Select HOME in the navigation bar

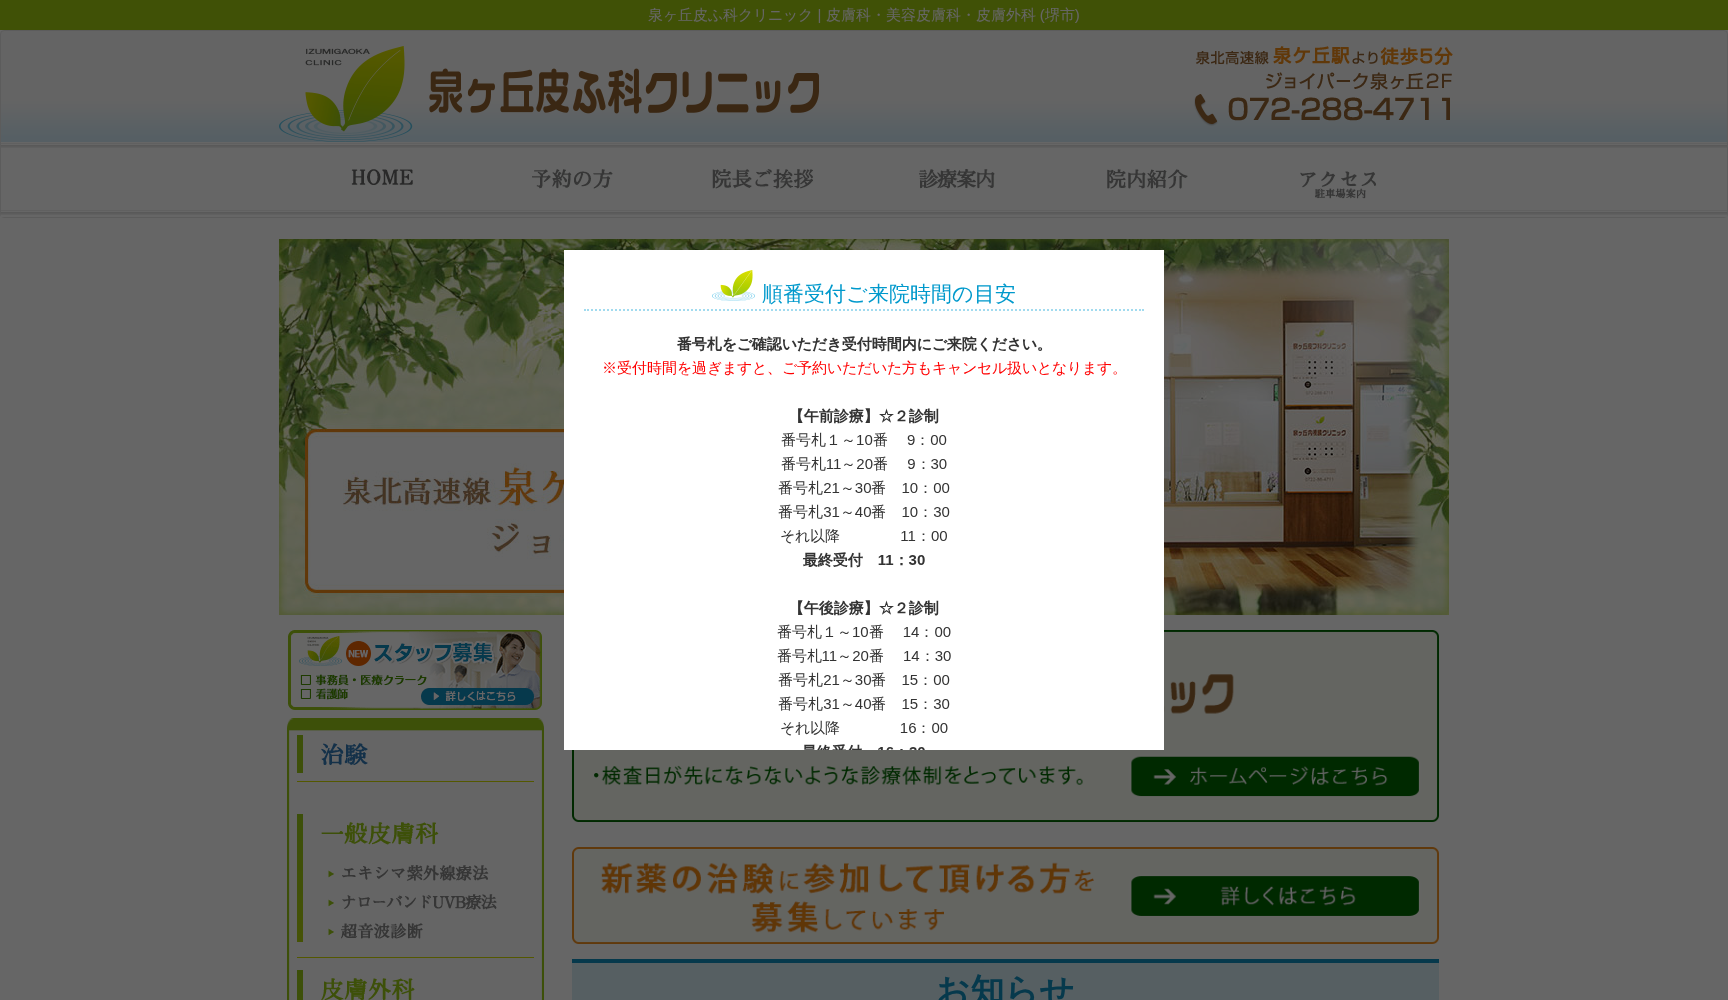pos(382,177)
